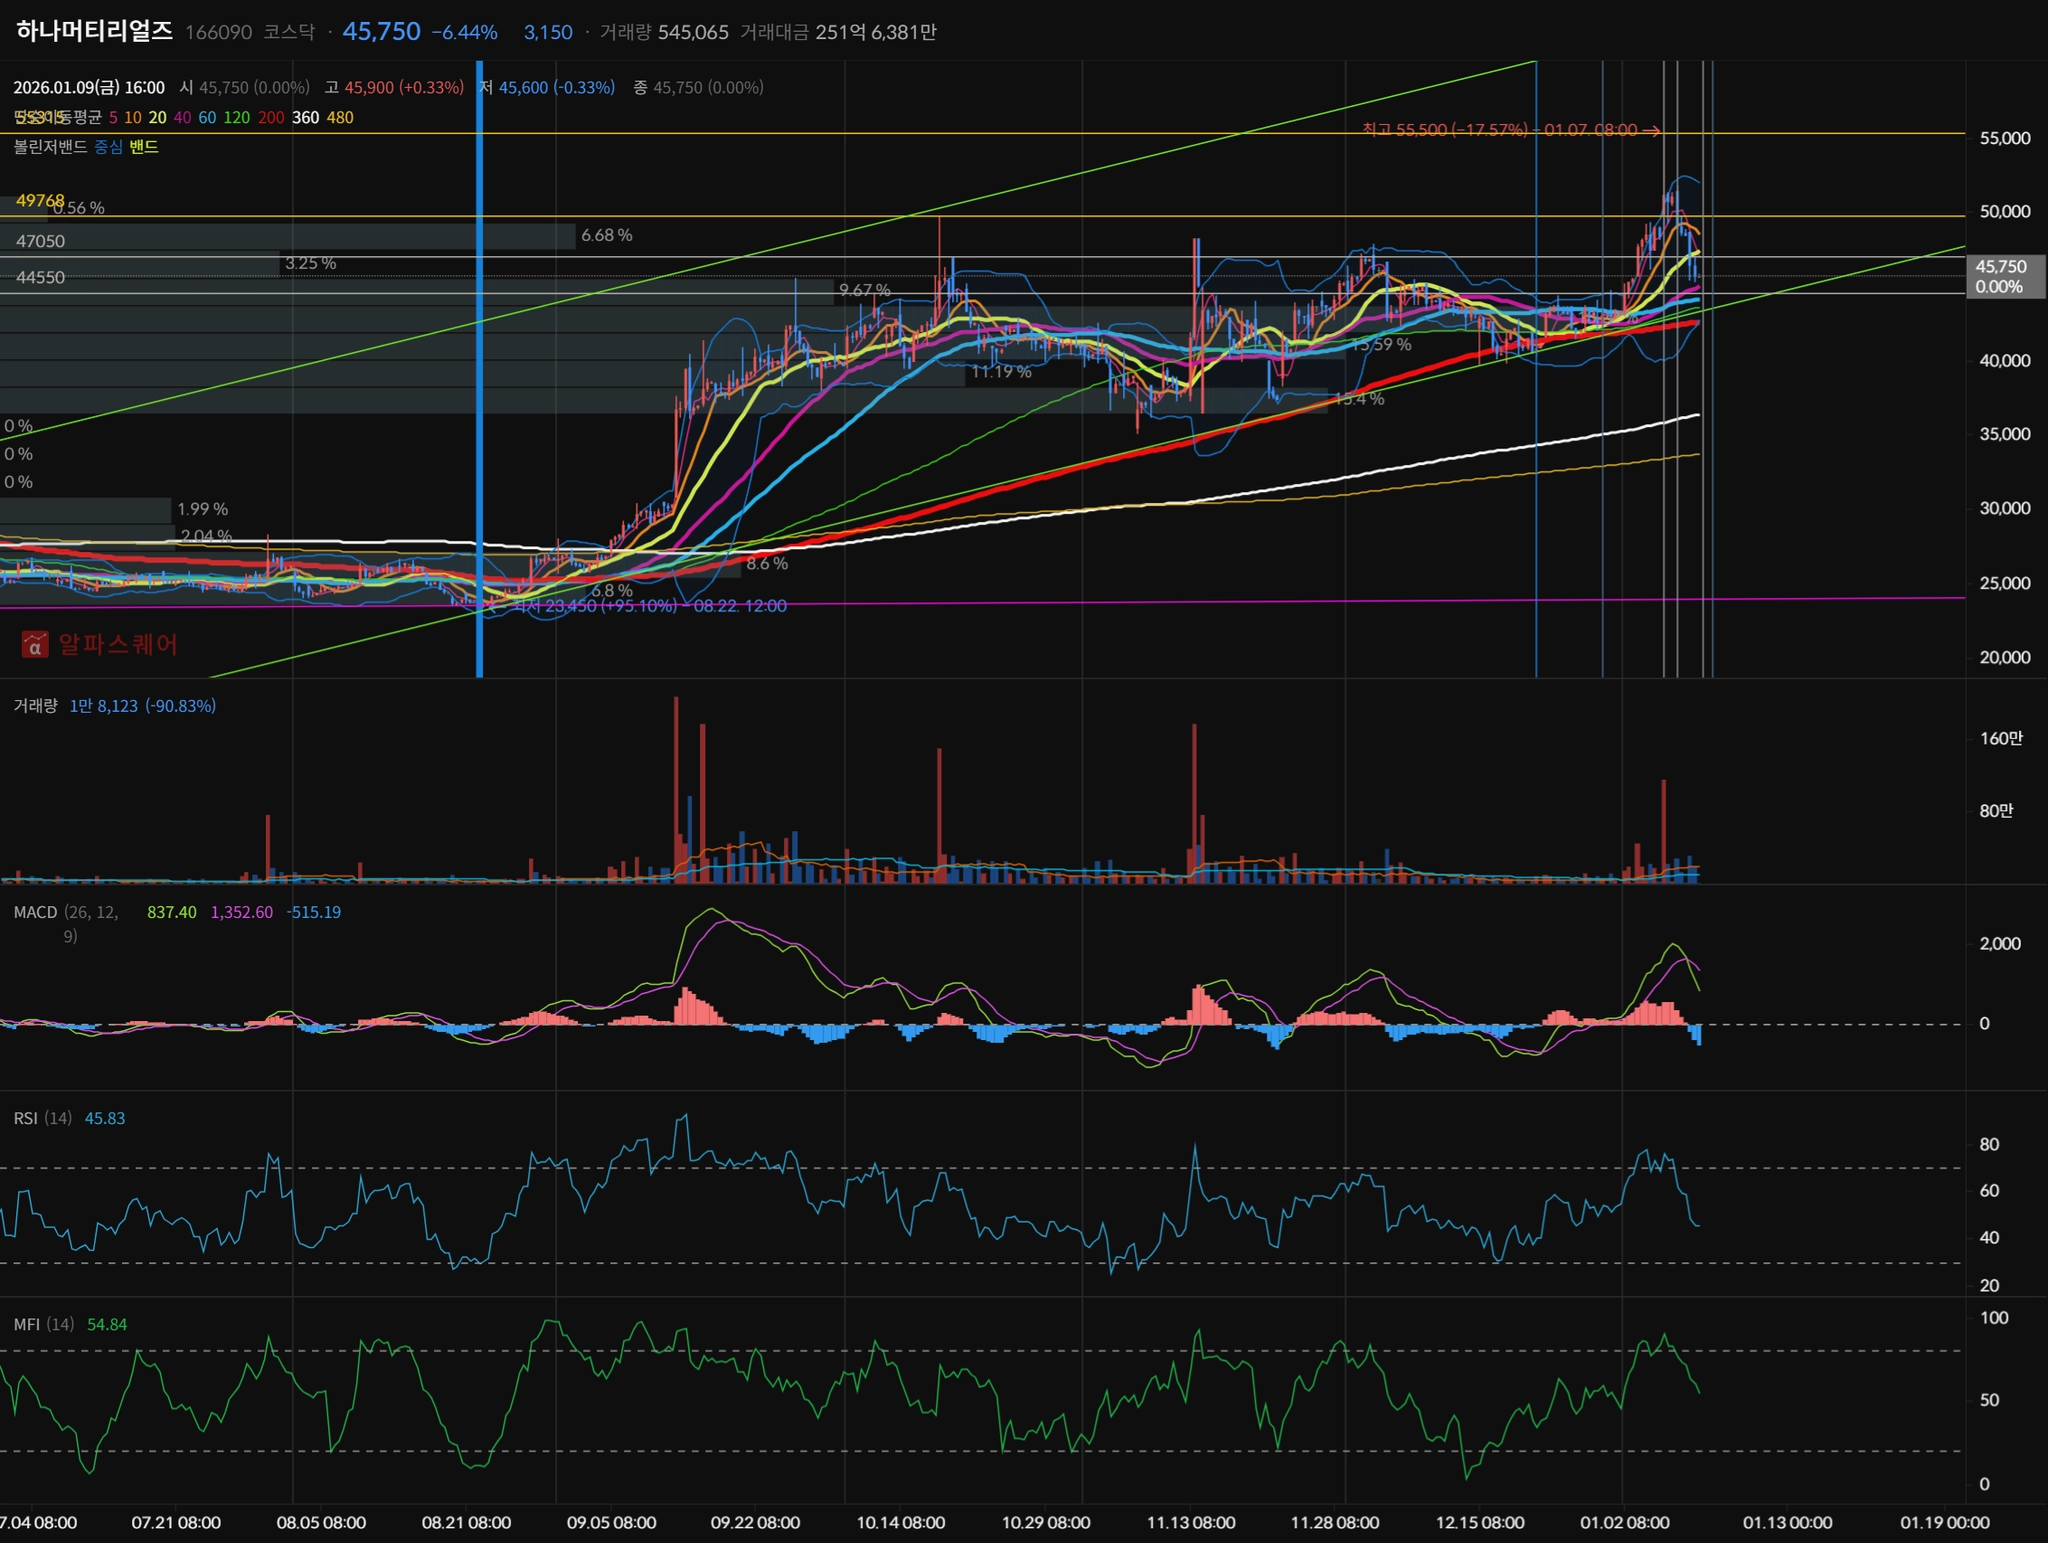Click the 하나머티리얼즈 stock name title
The image size is (2048, 1543).
tap(95, 31)
